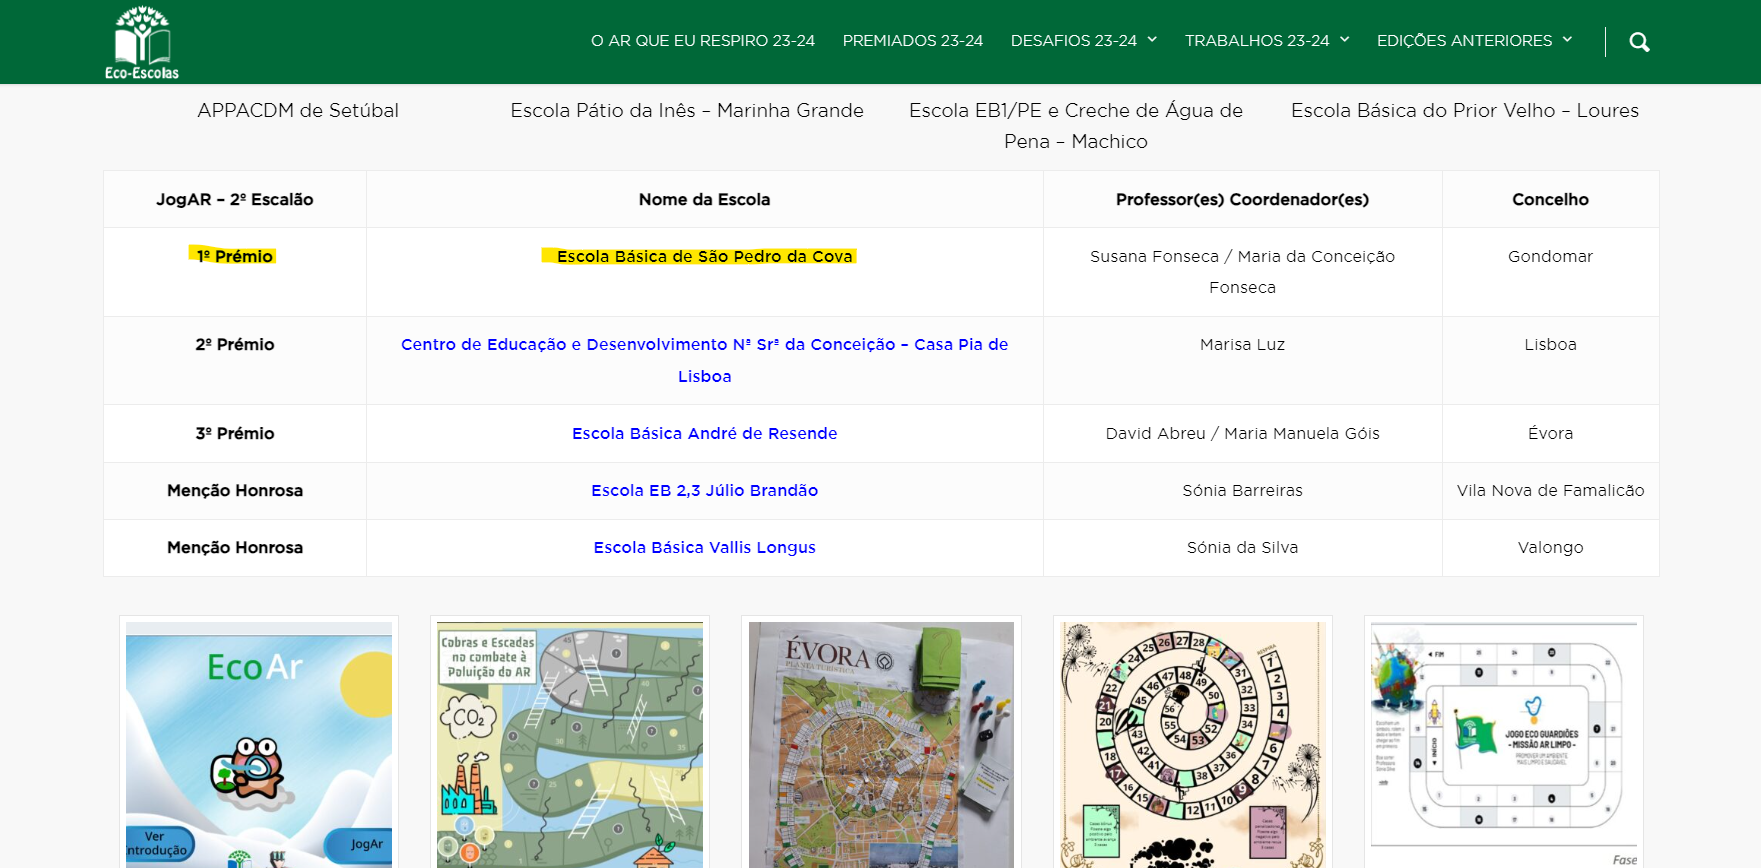Open Cobras e Escadas board game thumbnail
The height and width of the screenshot is (868, 1761).
(570, 745)
